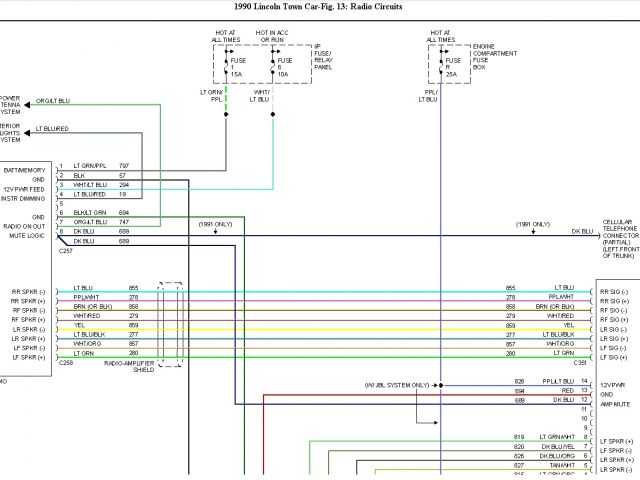The width and height of the screenshot is (640, 480).
Task: Click the C258 connector label
Action: point(65,363)
